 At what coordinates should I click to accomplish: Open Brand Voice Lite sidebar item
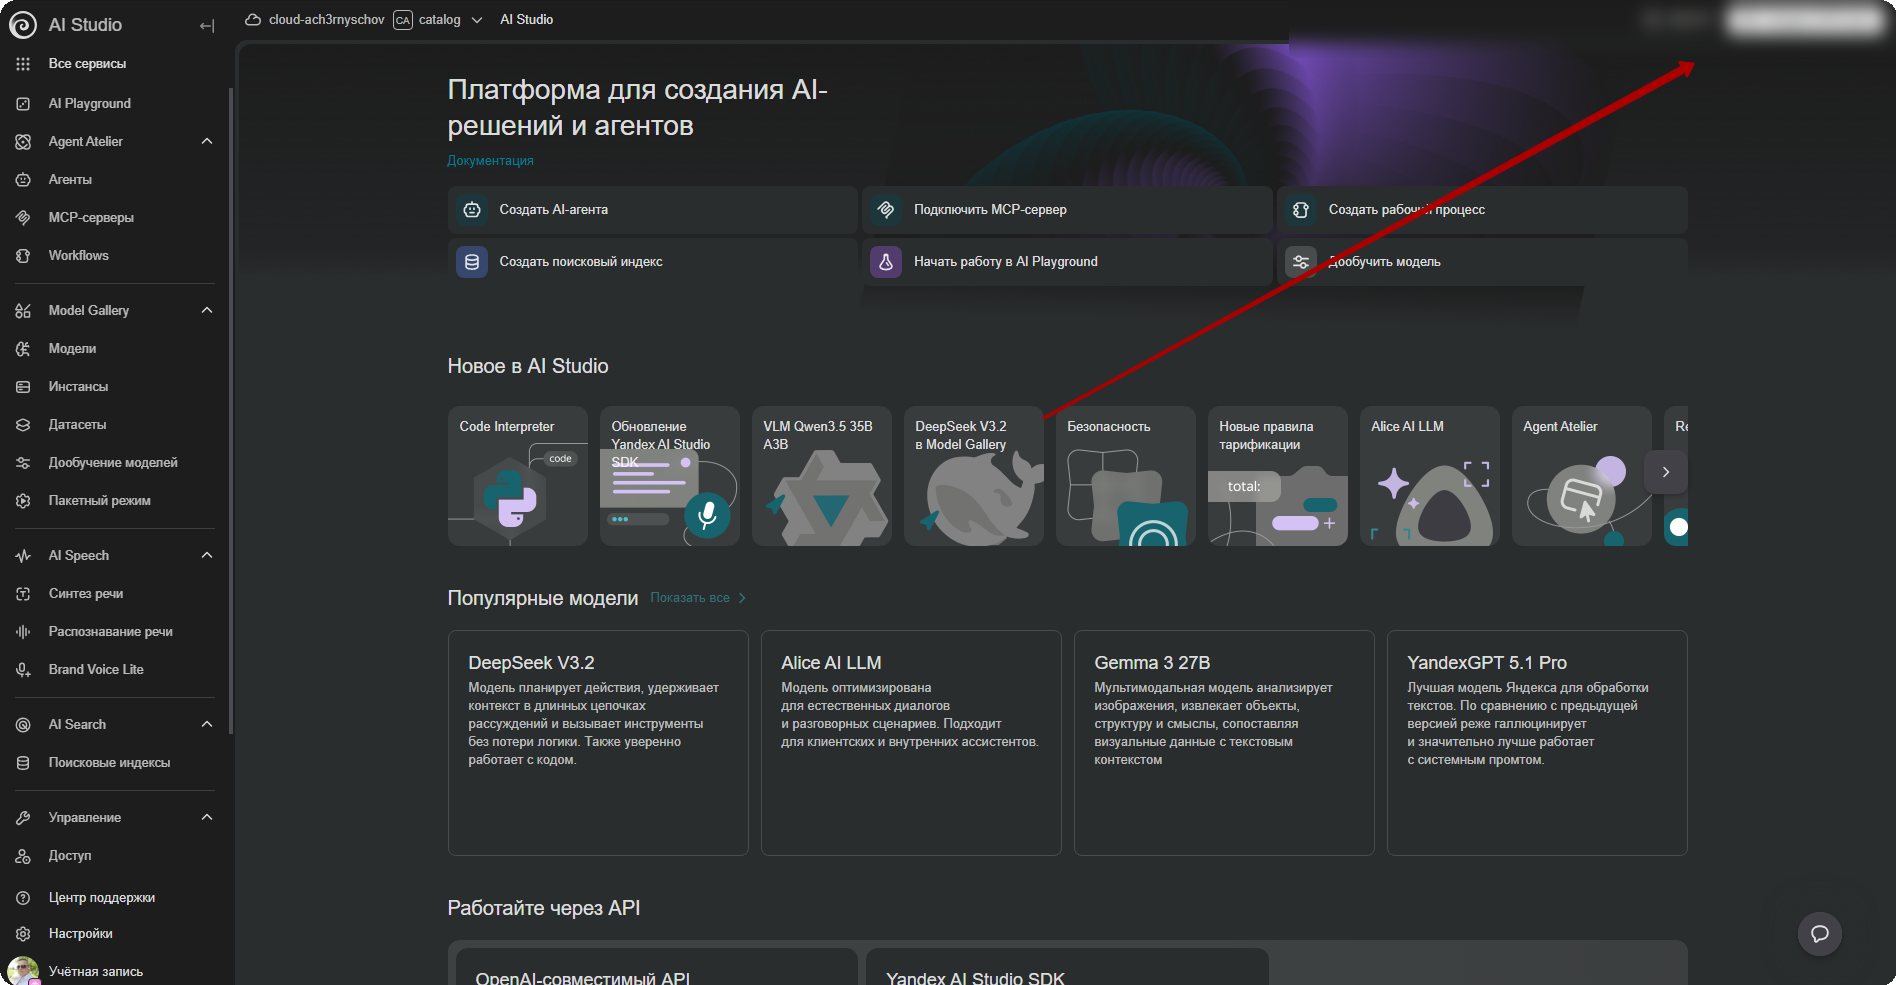point(115,670)
